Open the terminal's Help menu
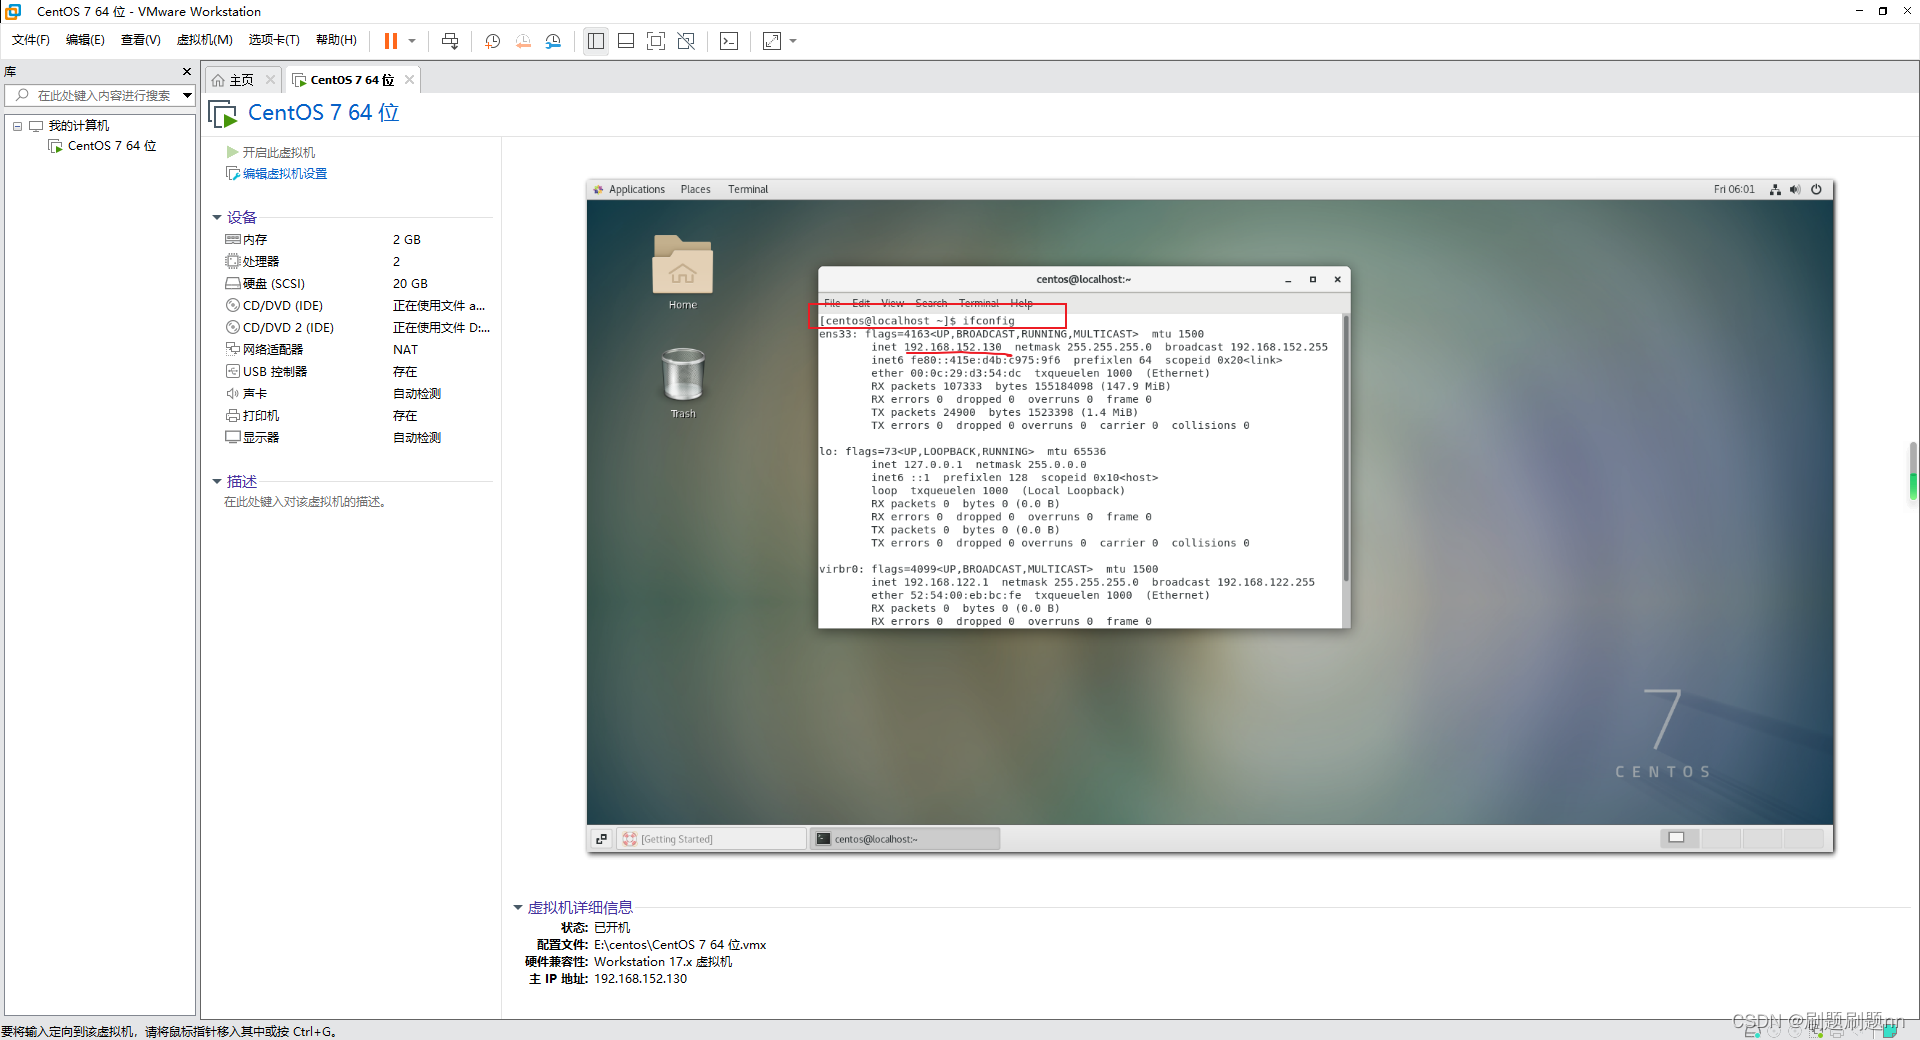 click(1021, 303)
